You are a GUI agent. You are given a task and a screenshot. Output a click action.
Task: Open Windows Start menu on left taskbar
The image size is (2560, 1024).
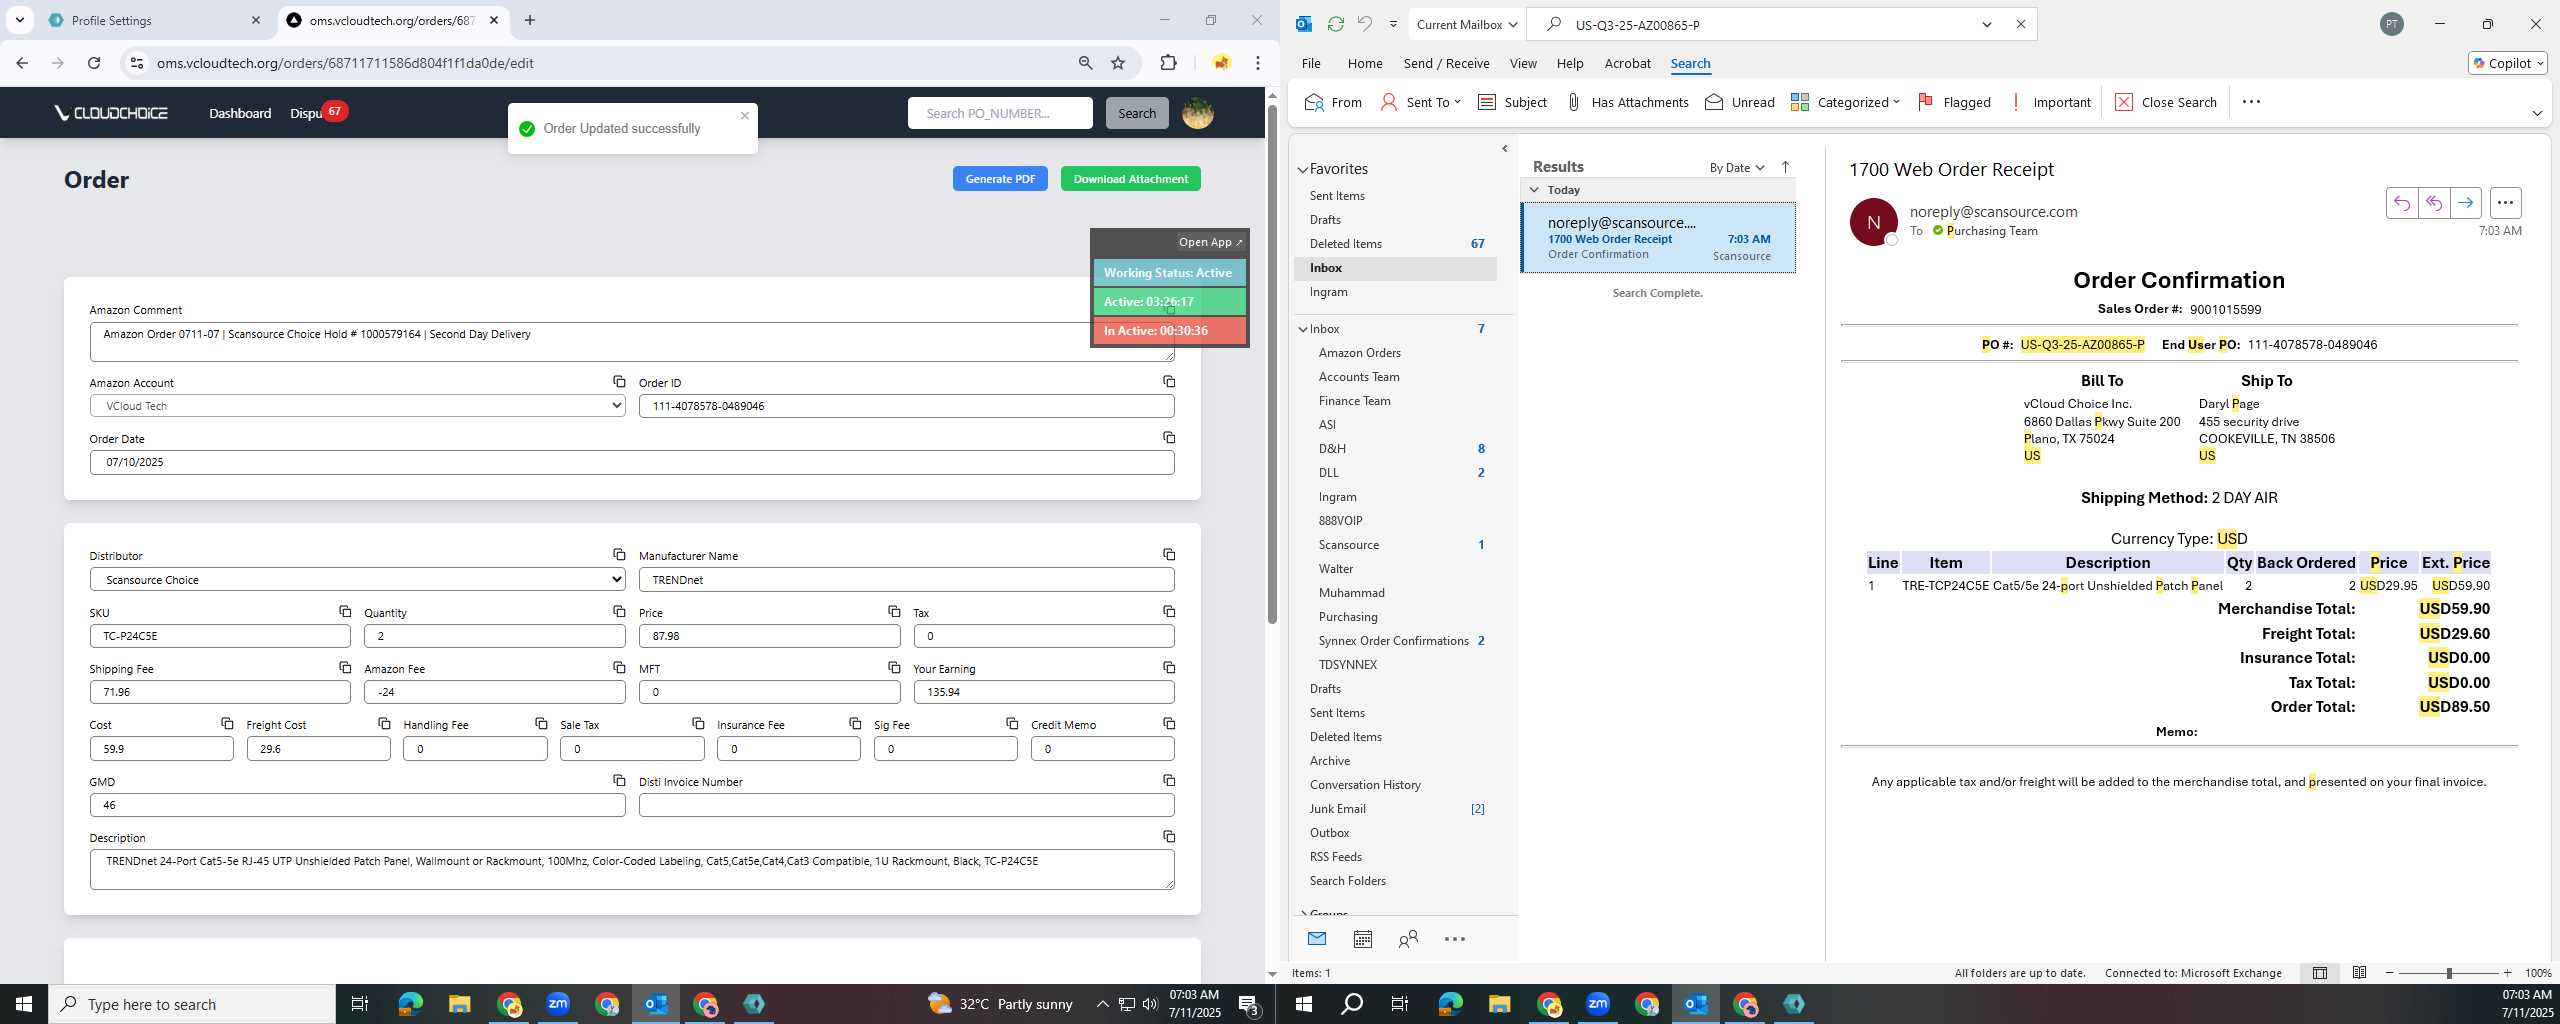click(24, 1004)
